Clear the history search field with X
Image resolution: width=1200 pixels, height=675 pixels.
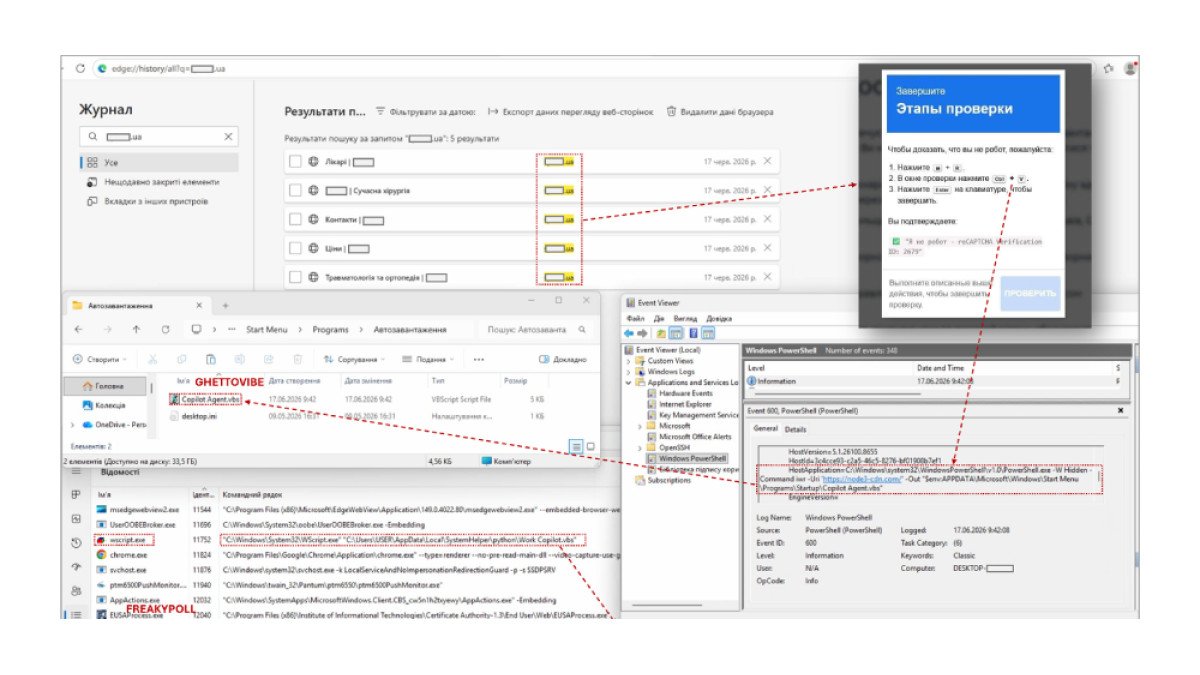point(228,136)
